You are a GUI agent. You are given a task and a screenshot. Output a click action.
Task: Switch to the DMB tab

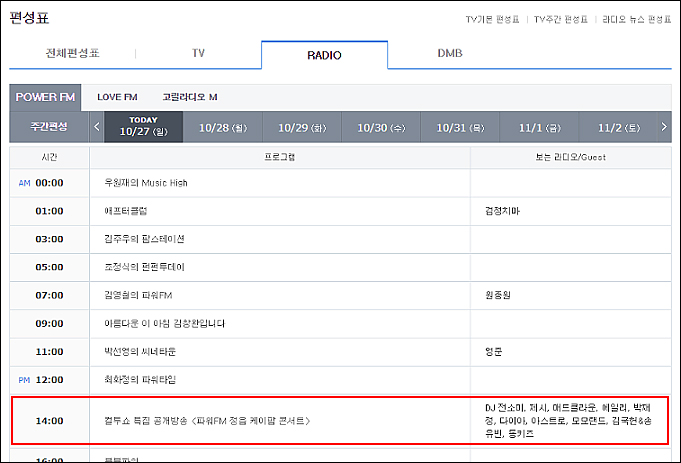pos(450,53)
